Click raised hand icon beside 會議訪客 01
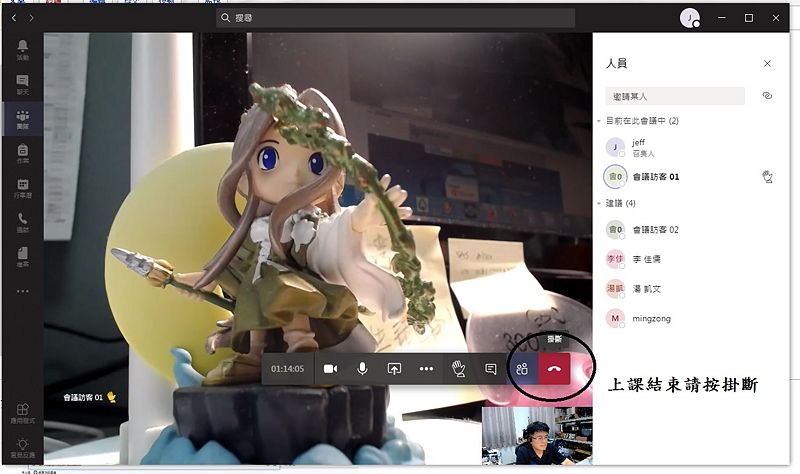The image size is (800, 474). point(767,177)
